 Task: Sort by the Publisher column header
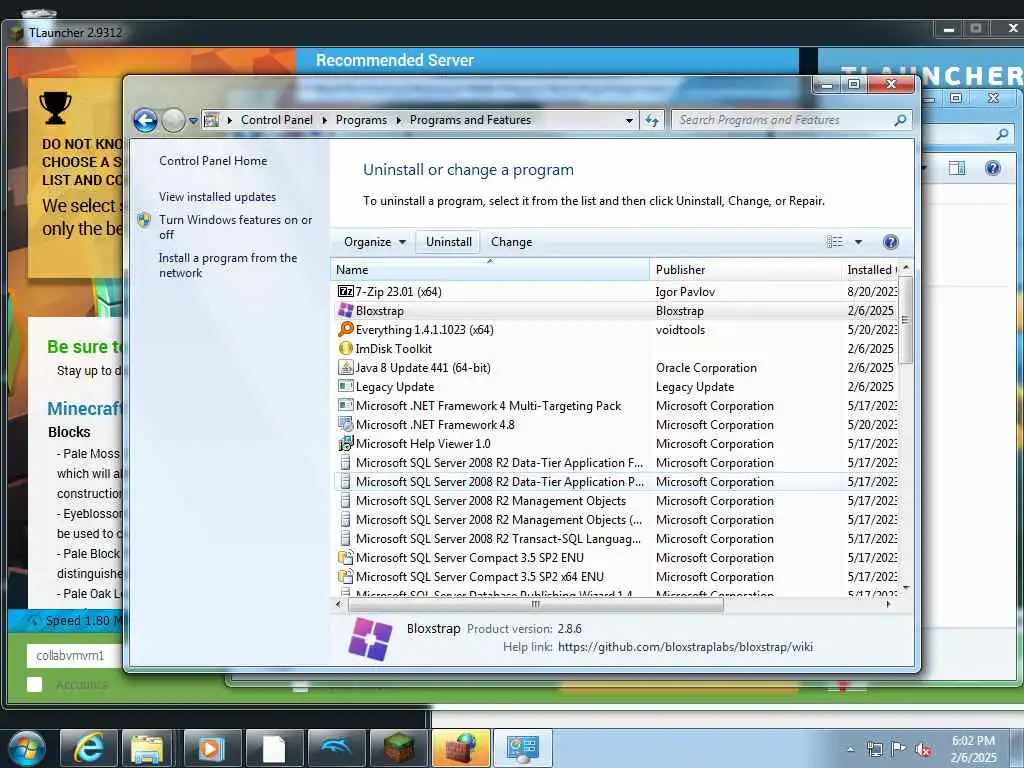(745, 270)
